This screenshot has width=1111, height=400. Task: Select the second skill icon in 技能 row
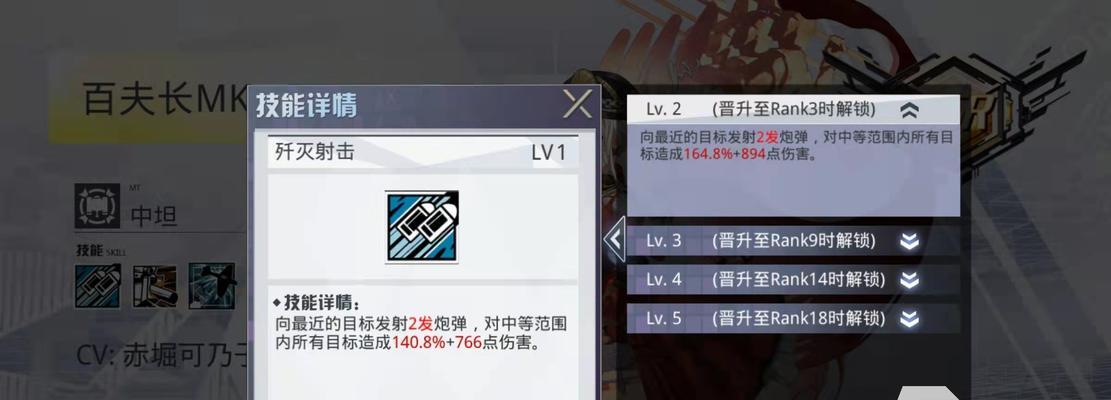(154, 286)
